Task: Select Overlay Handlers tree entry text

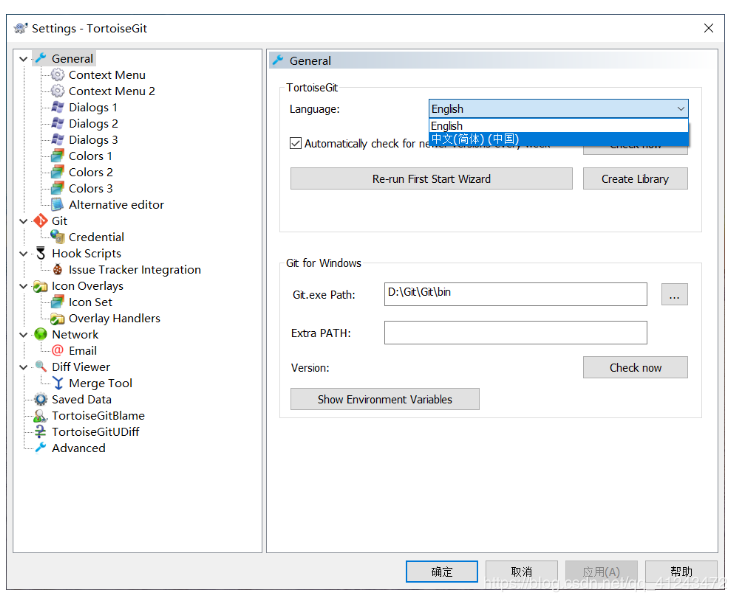Action: [x=114, y=318]
